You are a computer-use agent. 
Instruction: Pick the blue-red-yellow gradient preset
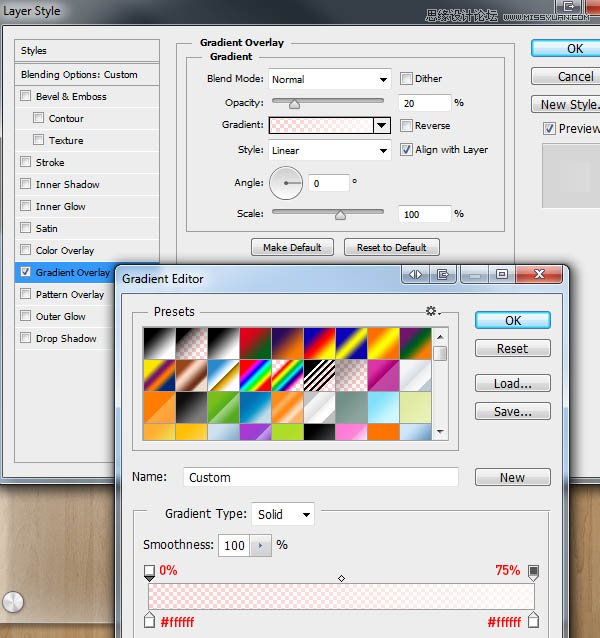319,343
